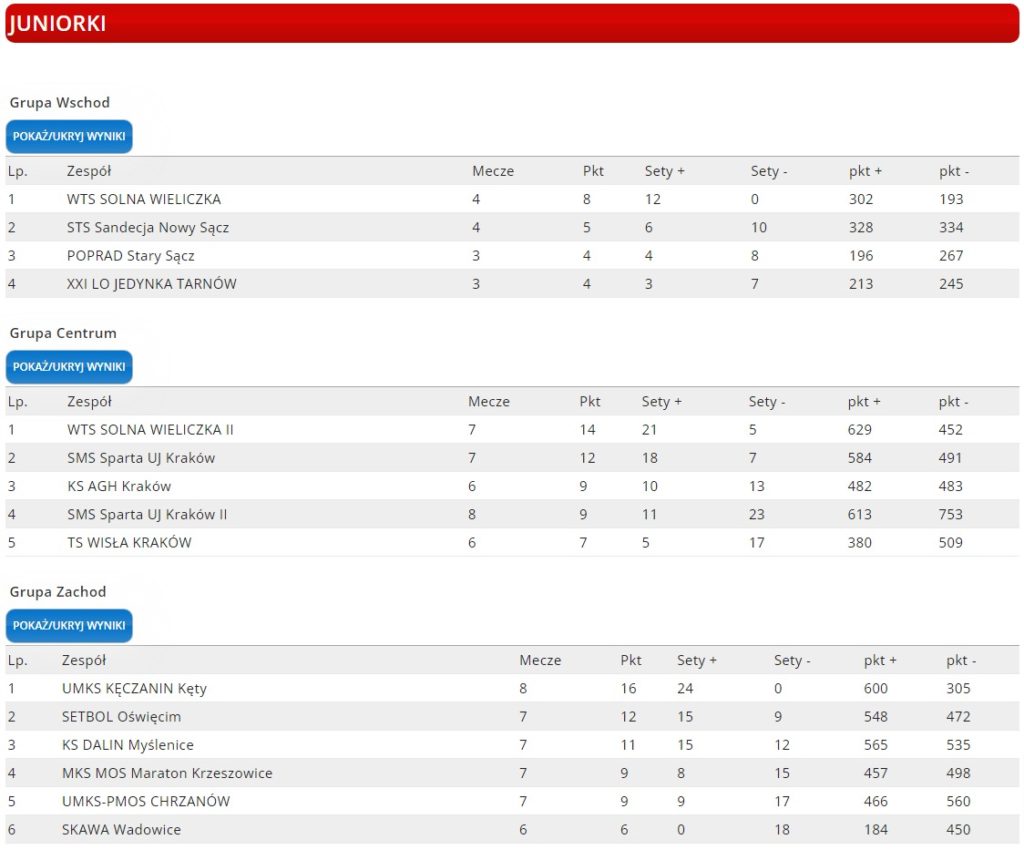The width and height of the screenshot is (1024, 850).
Task: Click TS WISŁA KRAKÓW team name
Action: (x=129, y=543)
